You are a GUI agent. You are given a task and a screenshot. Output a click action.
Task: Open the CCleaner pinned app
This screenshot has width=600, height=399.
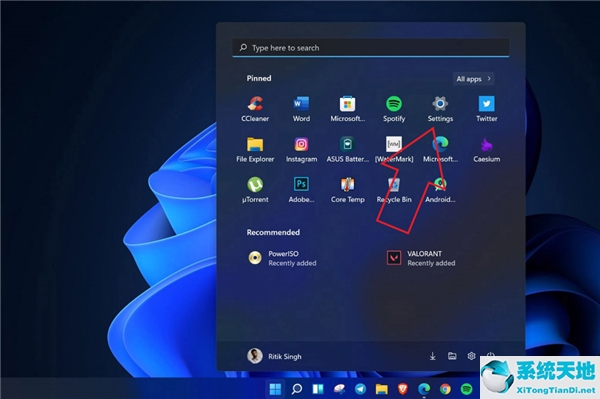(255, 109)
